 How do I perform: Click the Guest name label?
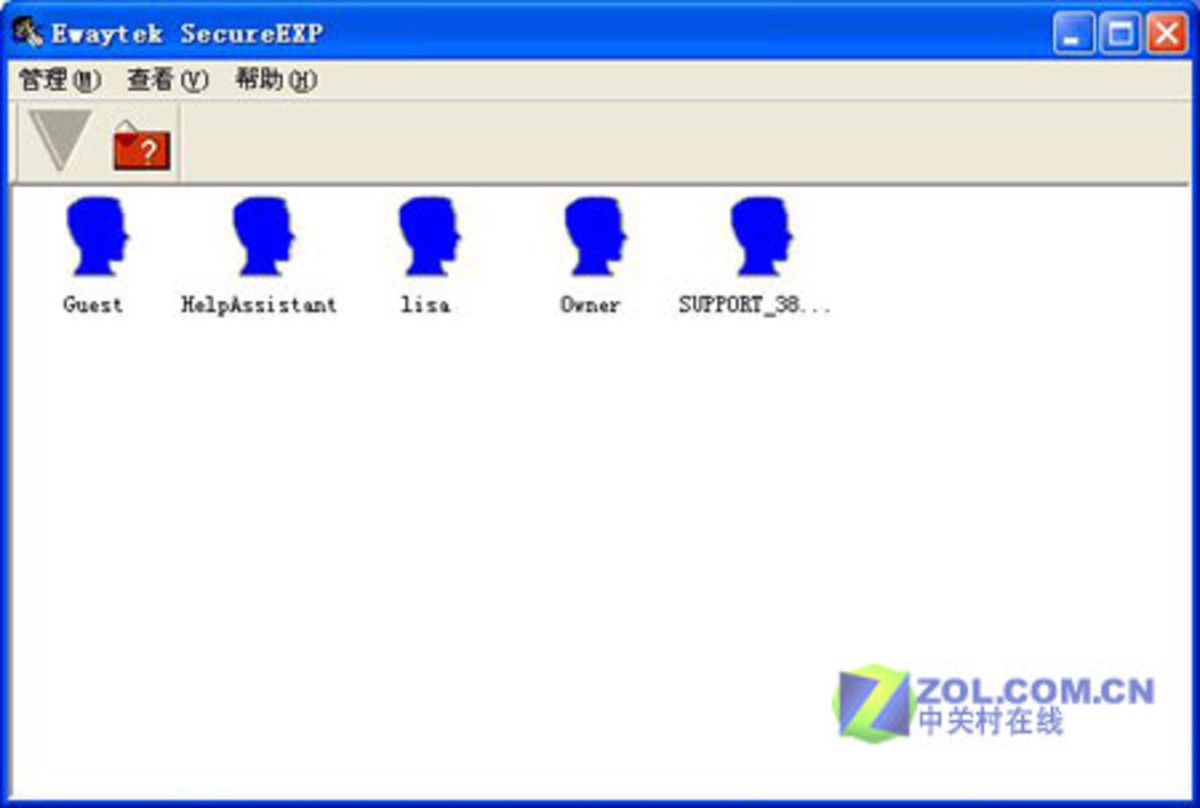pyautogui.click(x=93, y=305)
